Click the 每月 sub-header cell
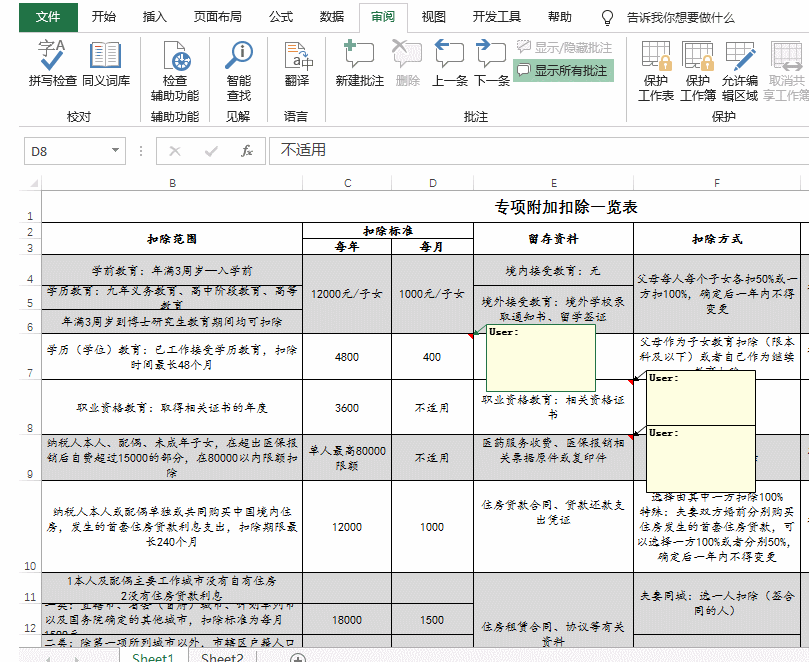Image resolution: width=809 pixels, height=662 pixels. click(432, 247)
